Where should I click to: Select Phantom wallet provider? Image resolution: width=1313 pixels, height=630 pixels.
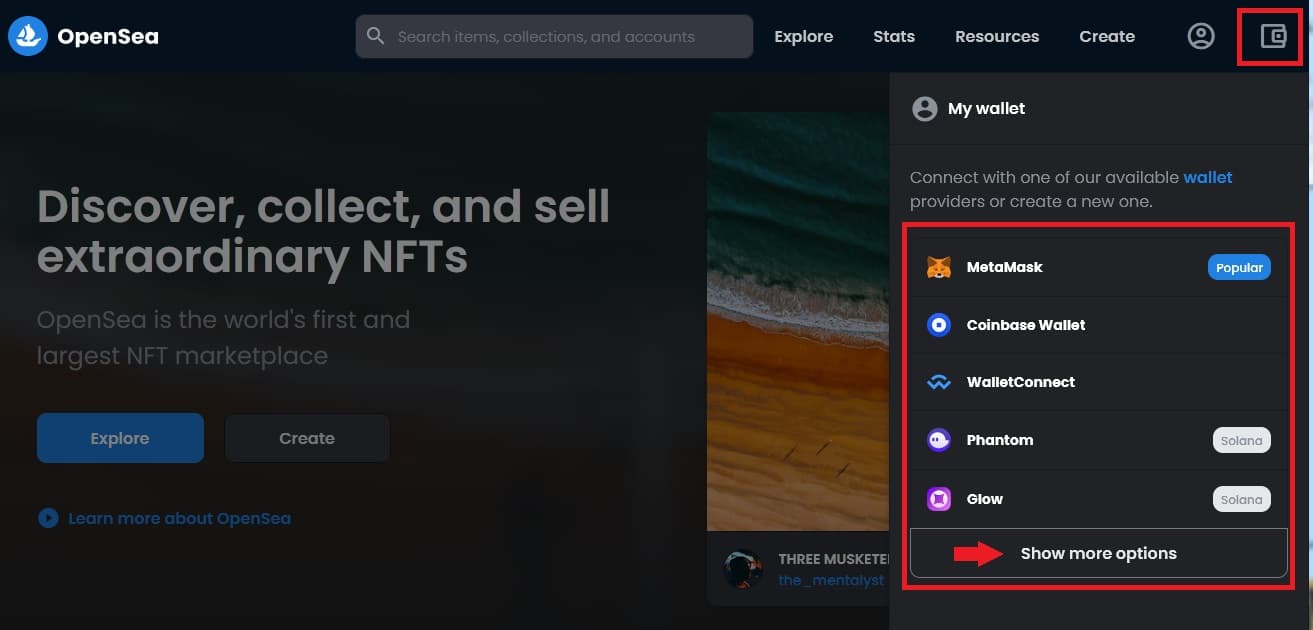[x=1098, y=440]
